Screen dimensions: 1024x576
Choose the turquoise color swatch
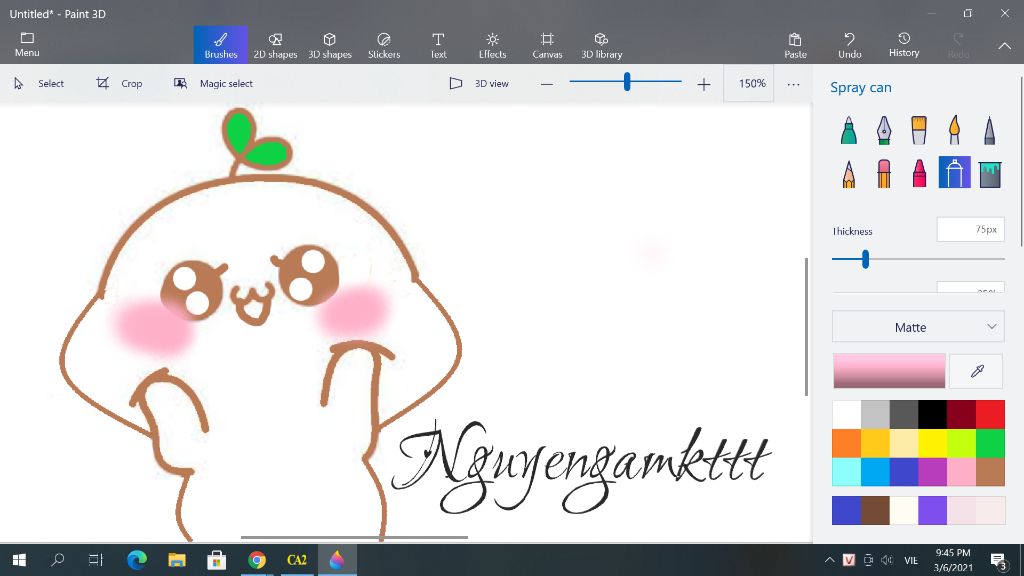point(846,472)
